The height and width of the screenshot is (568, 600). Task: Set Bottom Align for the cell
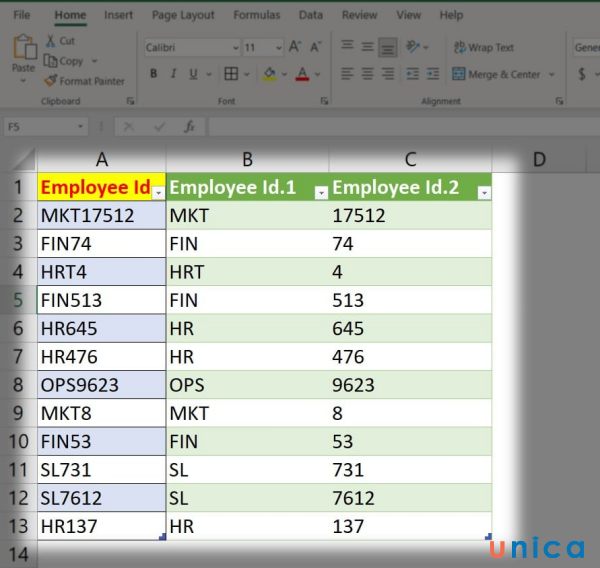click(x=388, y=47)
